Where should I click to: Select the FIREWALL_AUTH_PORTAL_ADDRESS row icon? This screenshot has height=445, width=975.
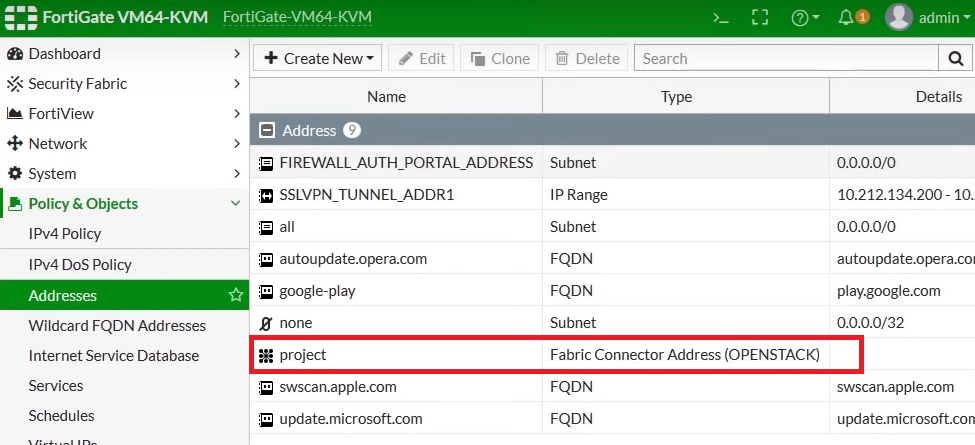(266, 163)
